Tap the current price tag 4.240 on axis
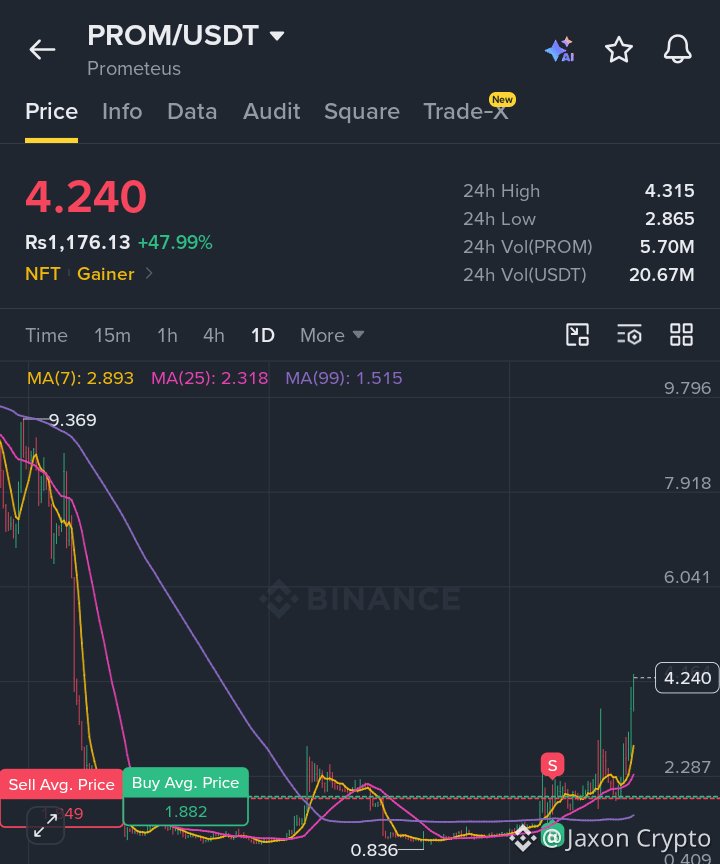 pyautogui.click(x=687, y=678)
